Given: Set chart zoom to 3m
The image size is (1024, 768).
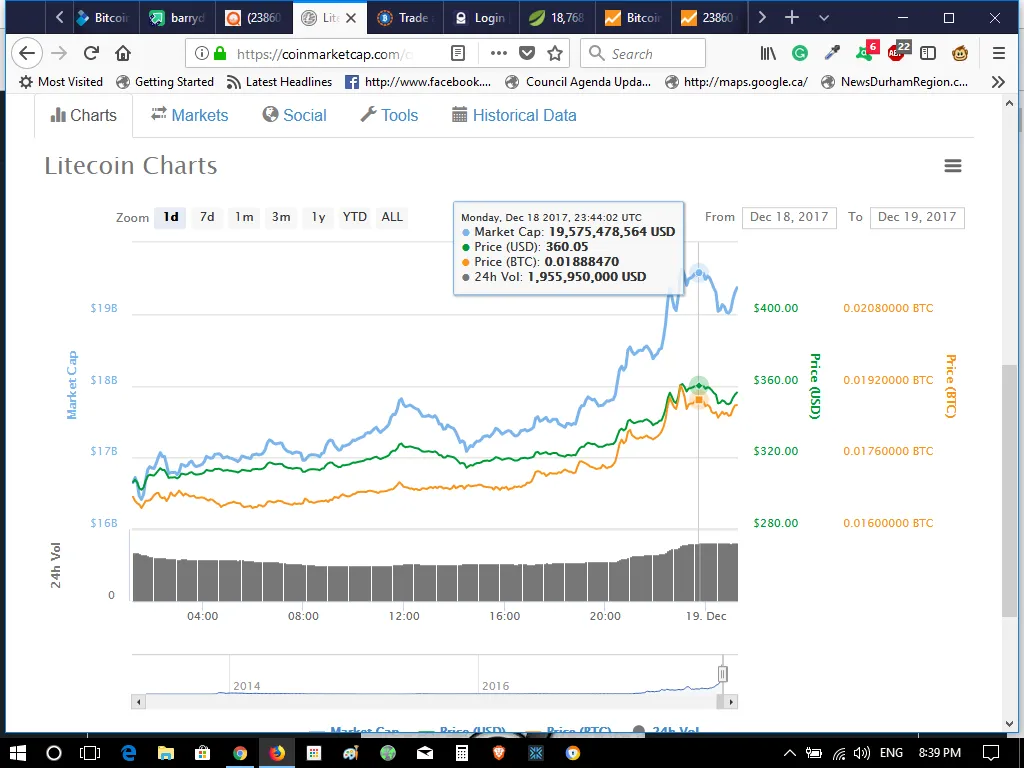Looking at the screenshot, I should click(281, 217).
